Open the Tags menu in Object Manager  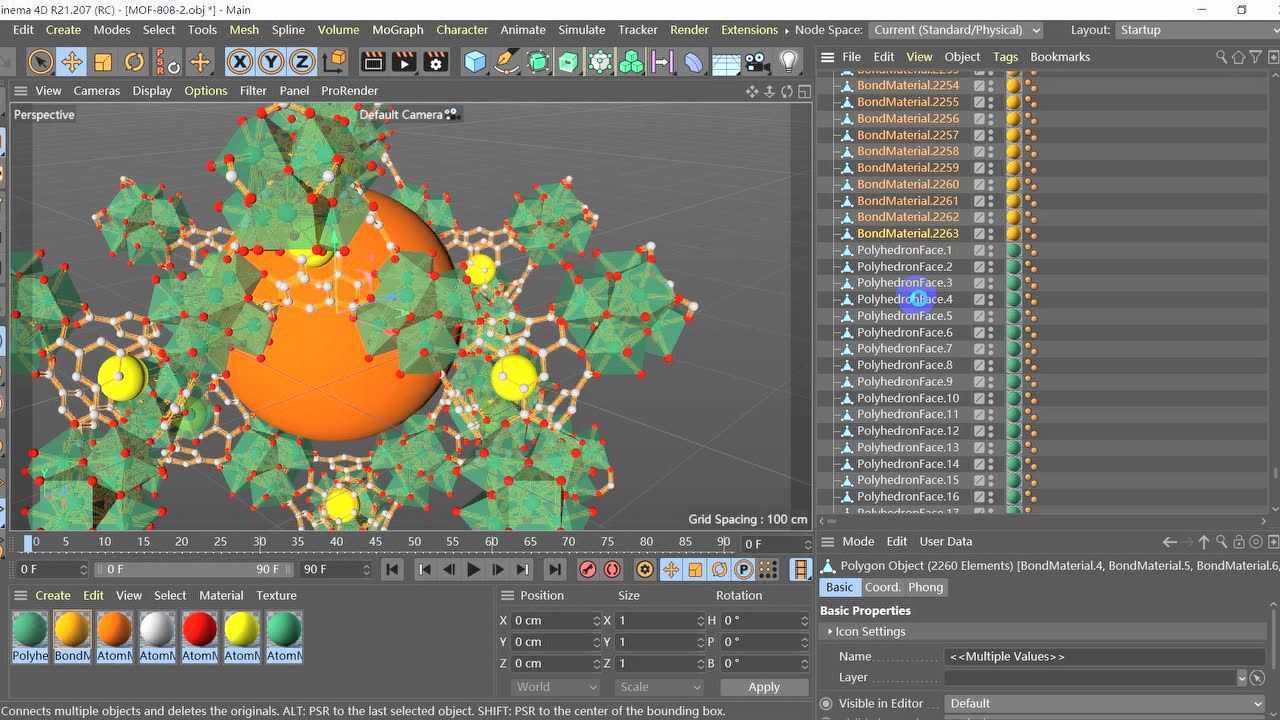[x=1006, y=57]
